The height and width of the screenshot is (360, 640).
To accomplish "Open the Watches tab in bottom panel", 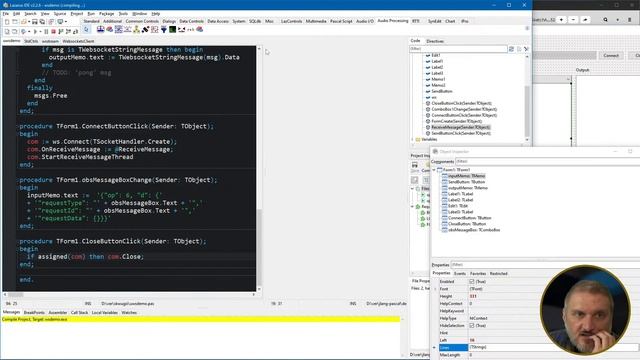I will (129, 313).
